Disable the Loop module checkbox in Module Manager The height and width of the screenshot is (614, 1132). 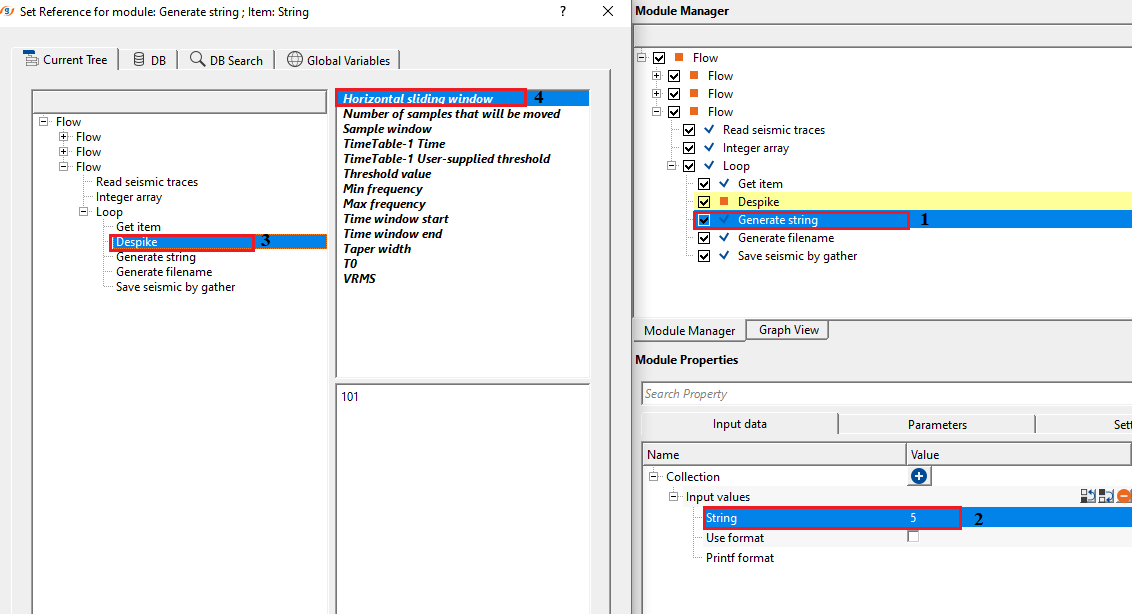[689, 166]
